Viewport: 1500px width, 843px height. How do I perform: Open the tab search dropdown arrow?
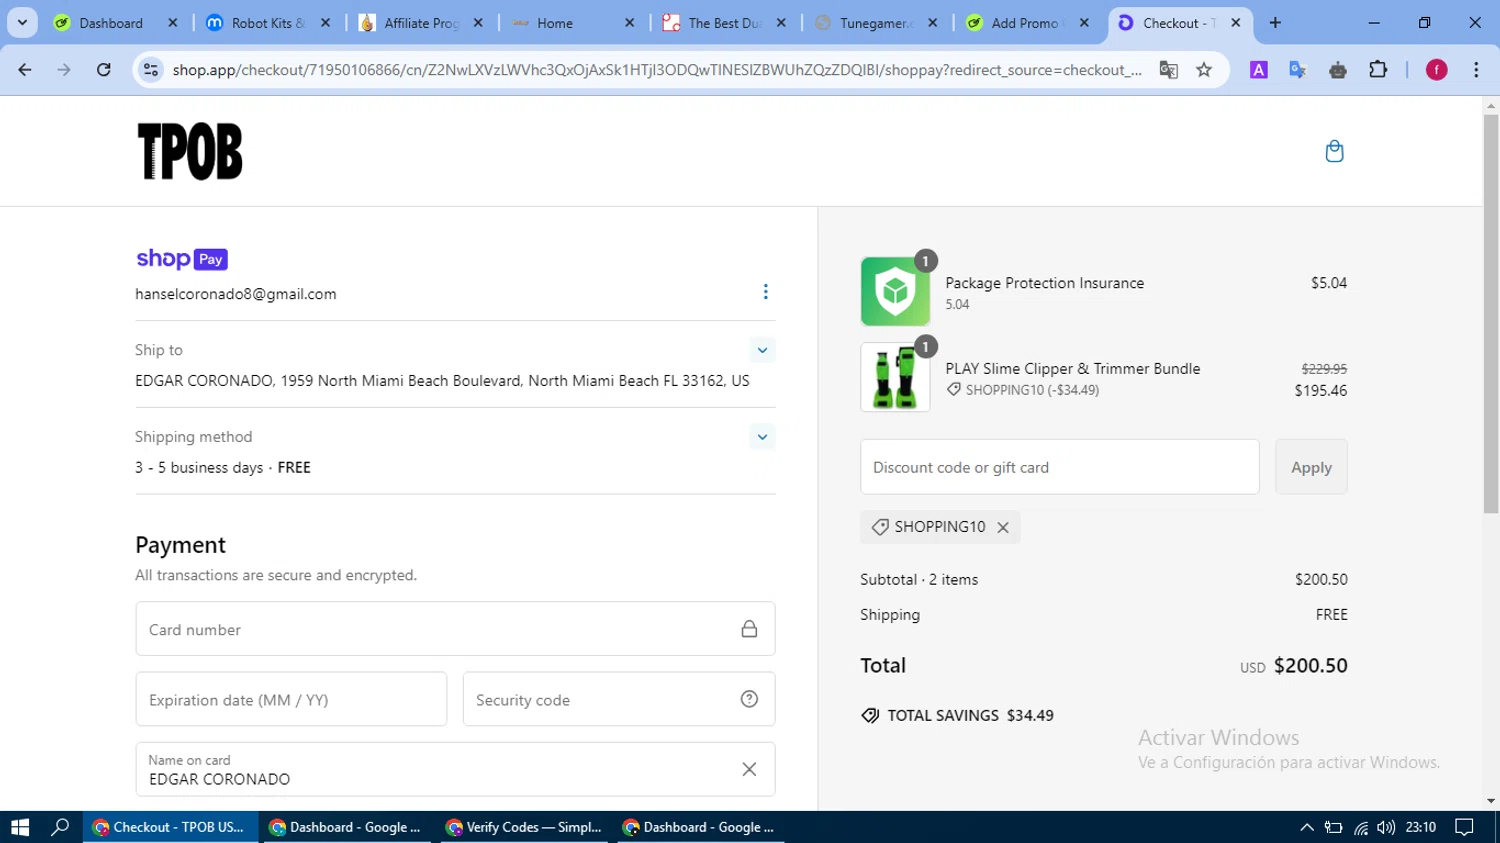click(x=22, y=22)
